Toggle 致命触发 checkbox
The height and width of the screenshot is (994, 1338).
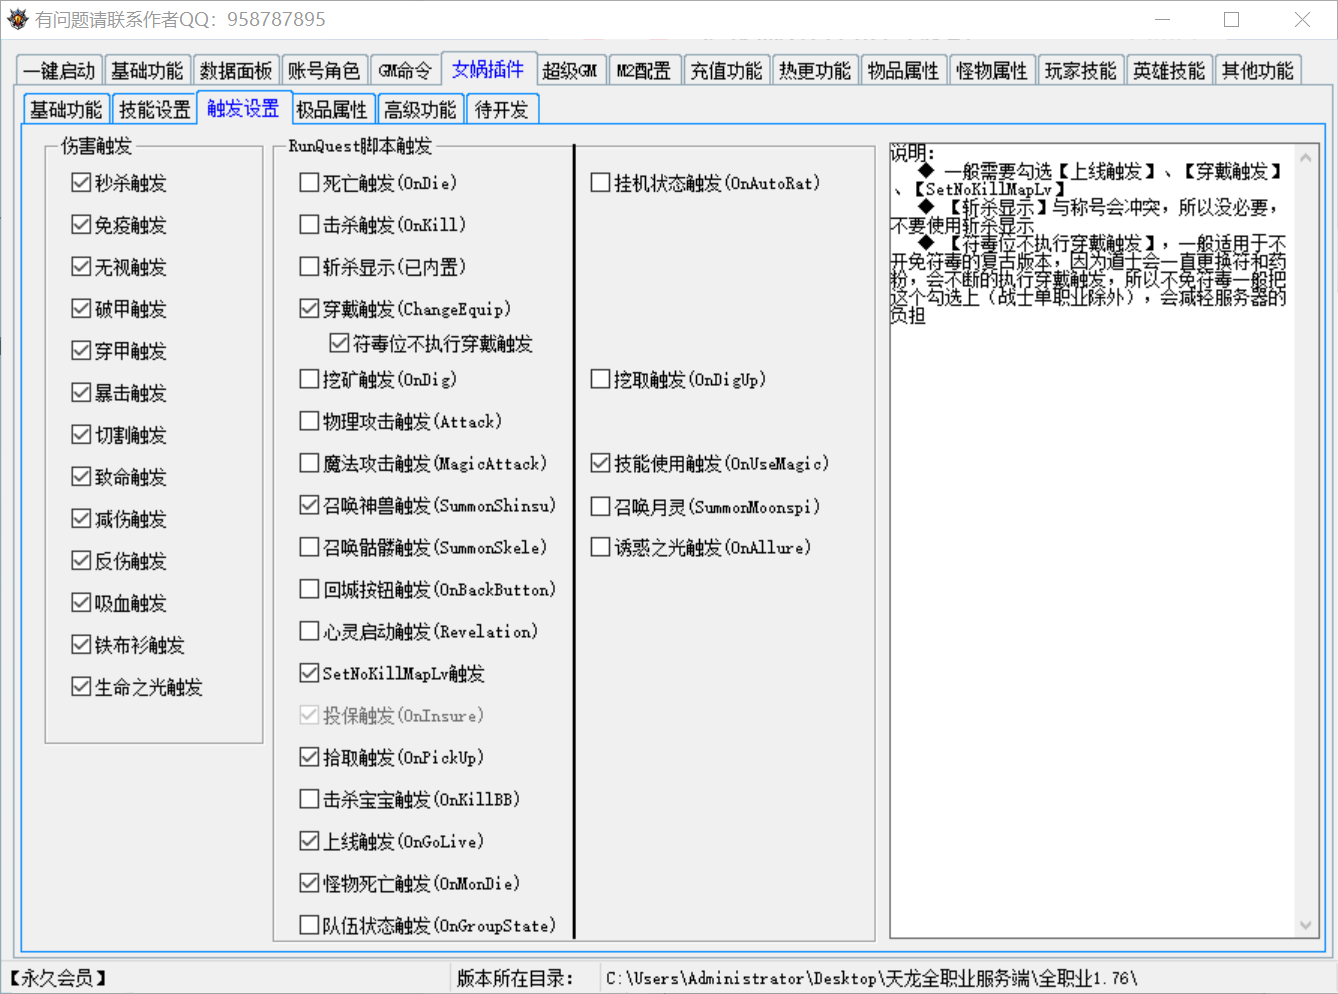[119, 477]
